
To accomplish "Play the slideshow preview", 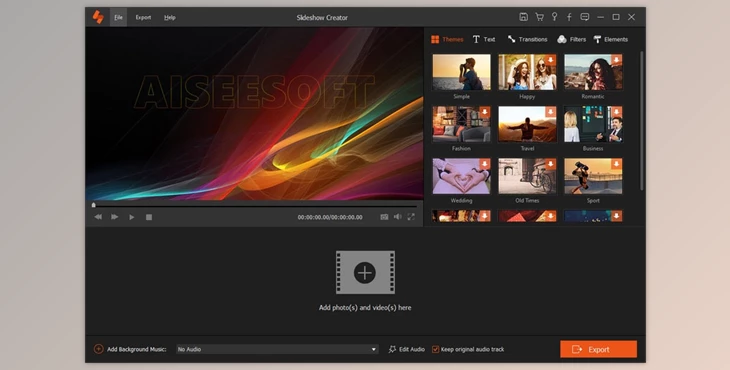I will 132,217.
